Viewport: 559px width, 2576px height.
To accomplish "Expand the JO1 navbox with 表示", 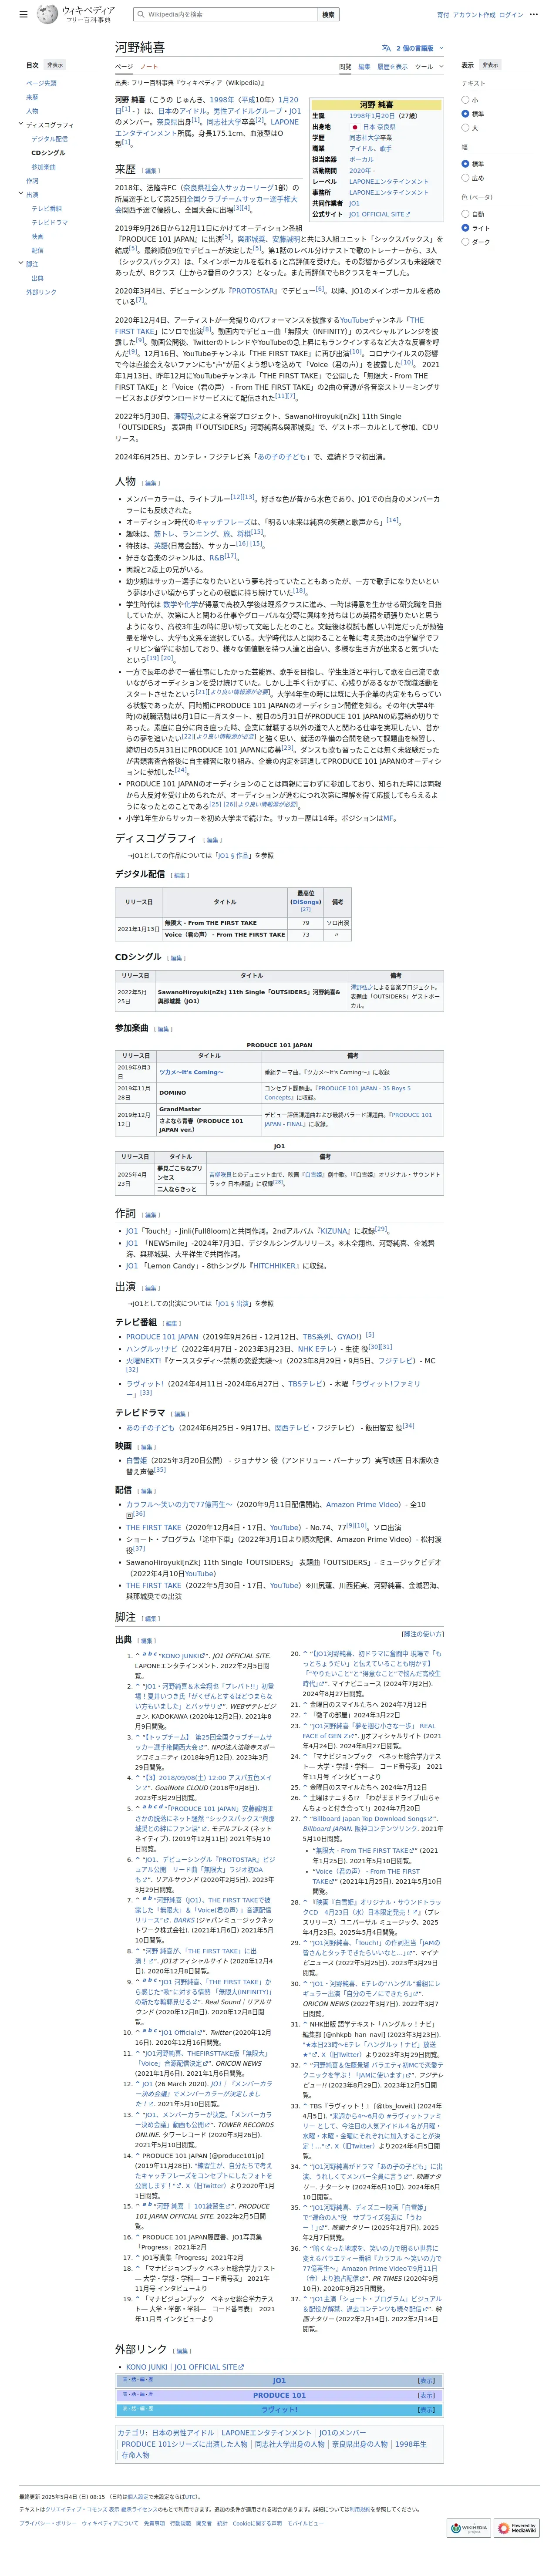I will [x=426, y=2380].
